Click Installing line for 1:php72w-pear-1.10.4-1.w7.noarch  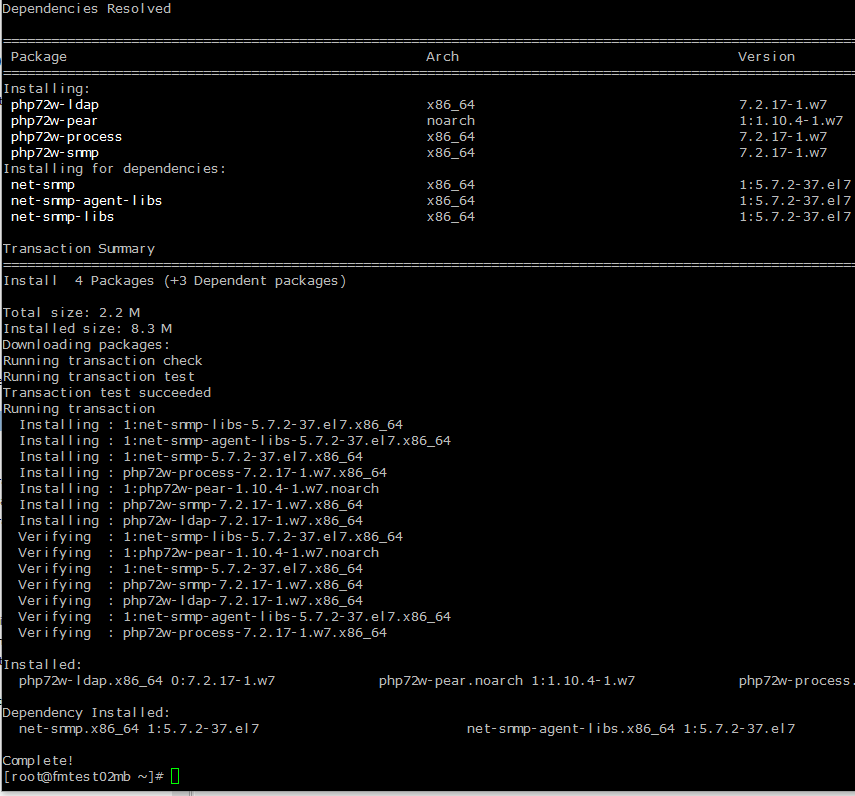pyautogui.click(x=199, y=489)
